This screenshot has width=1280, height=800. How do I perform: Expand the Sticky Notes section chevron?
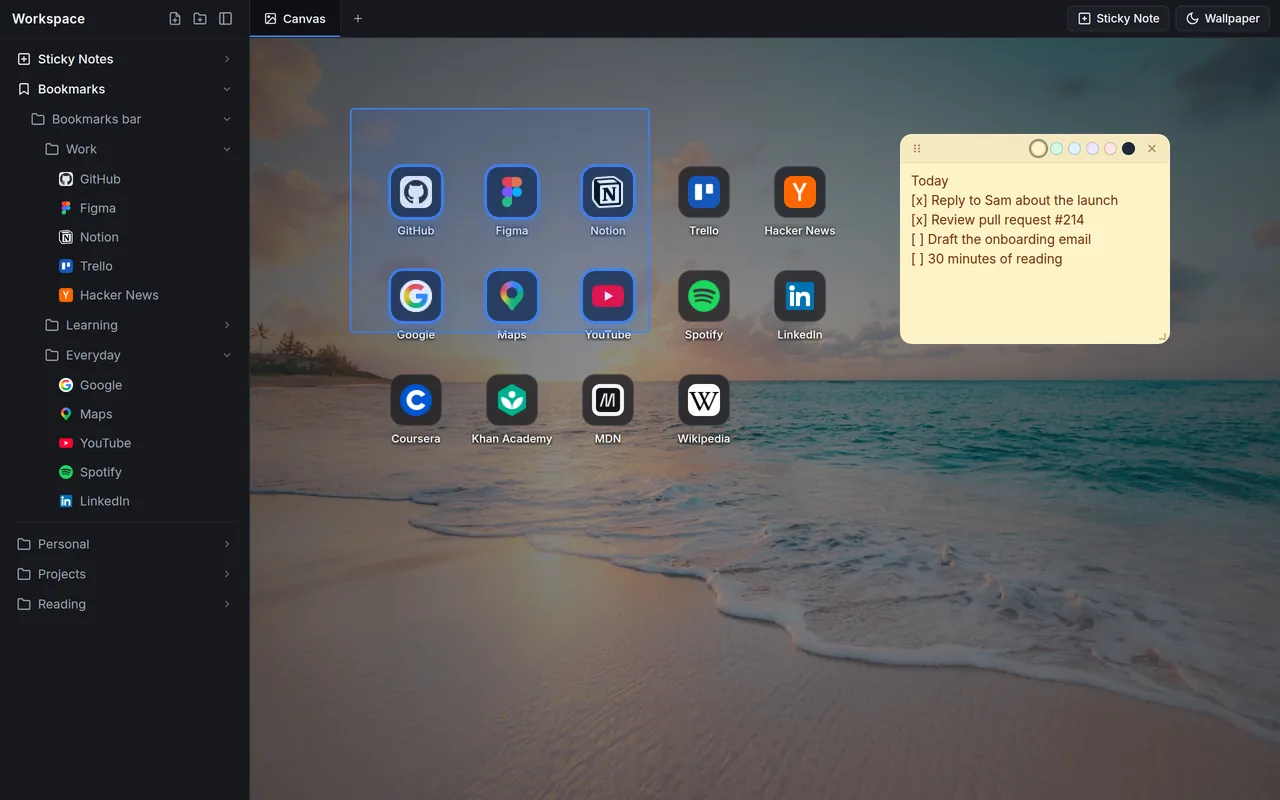click(227, 59)
